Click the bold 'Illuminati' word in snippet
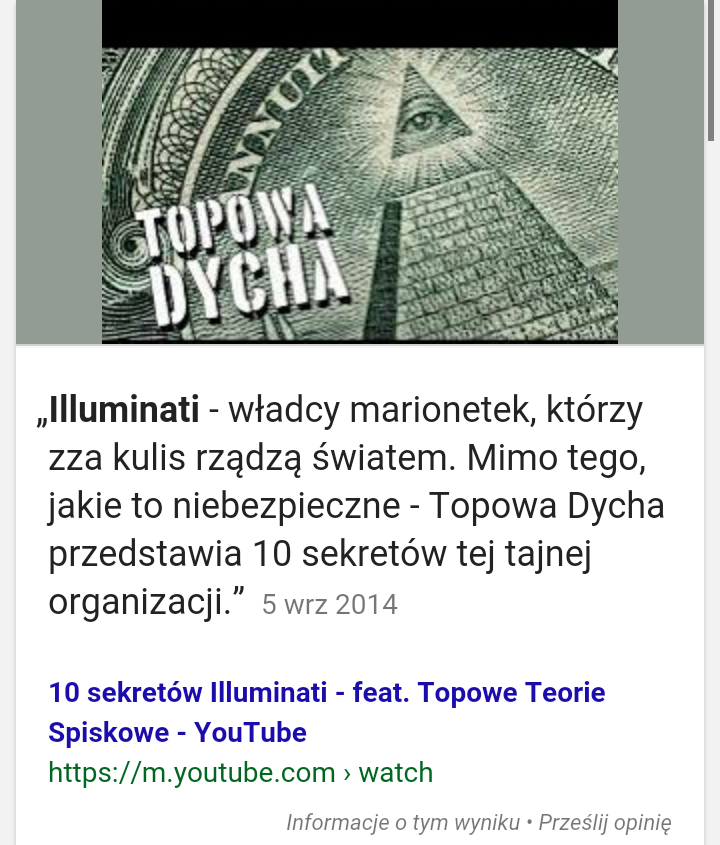The height and width of the screenshot is (845, 720). 124,410
